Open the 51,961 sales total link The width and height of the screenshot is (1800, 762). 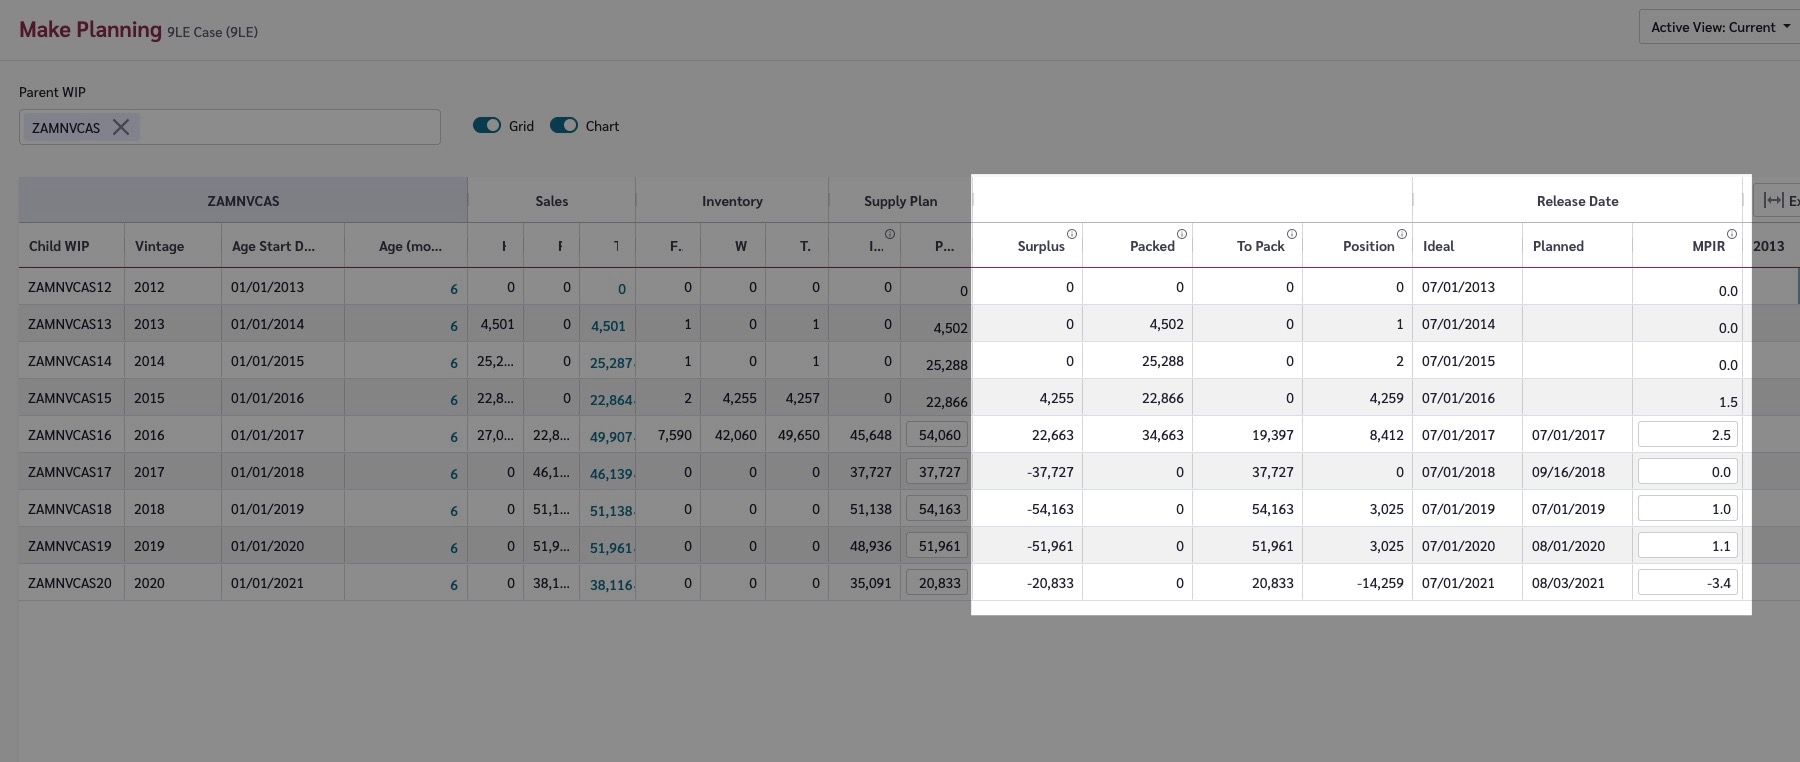pos(610,547)
